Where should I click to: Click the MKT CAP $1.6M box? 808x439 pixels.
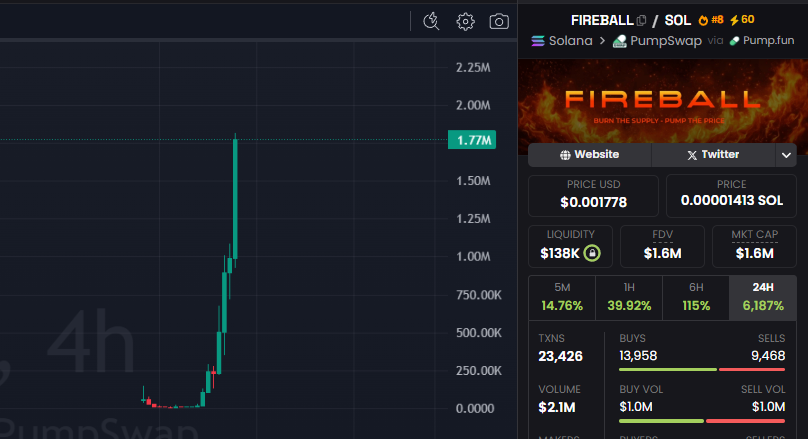point(754,246)
